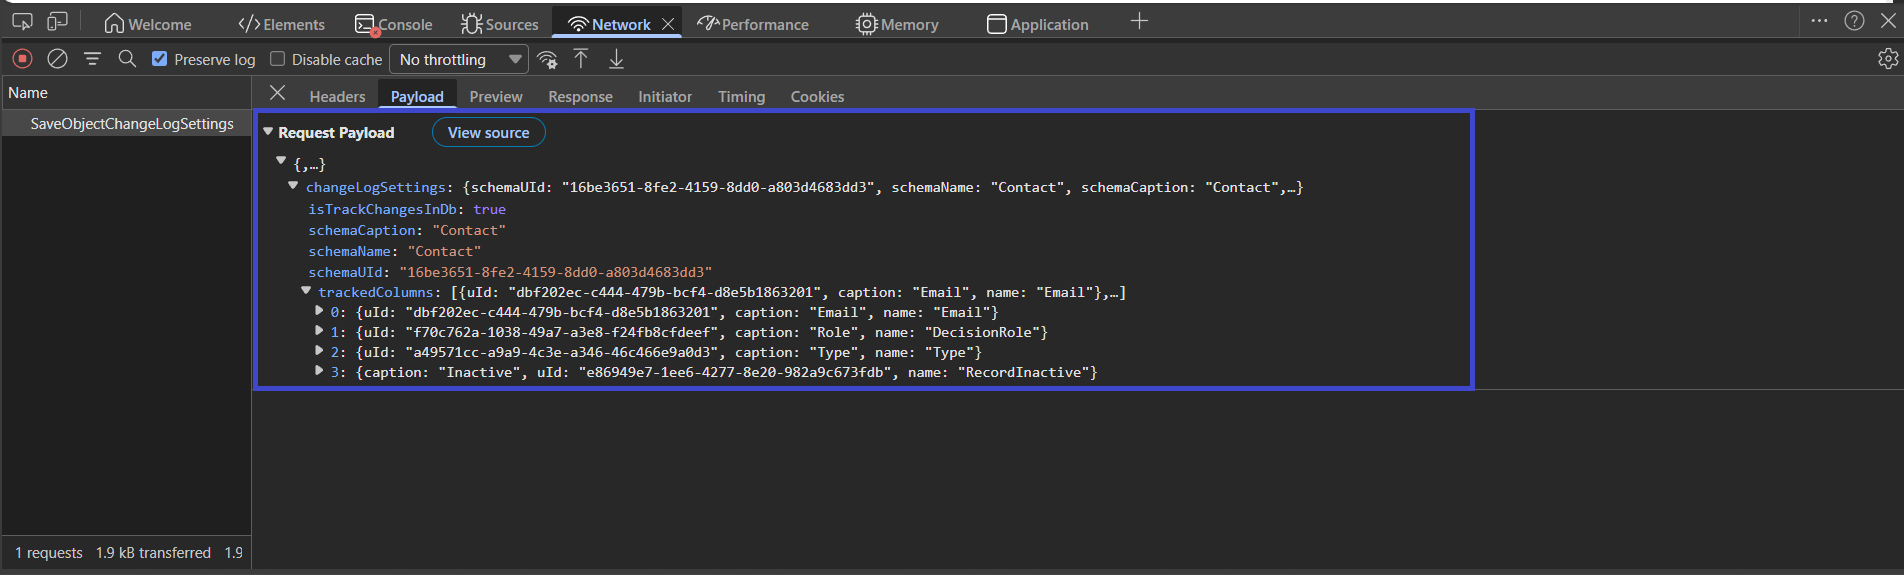Open the No throttling dropdown
The height and width of the screenshot is (575, 1904).
[459, 60]
